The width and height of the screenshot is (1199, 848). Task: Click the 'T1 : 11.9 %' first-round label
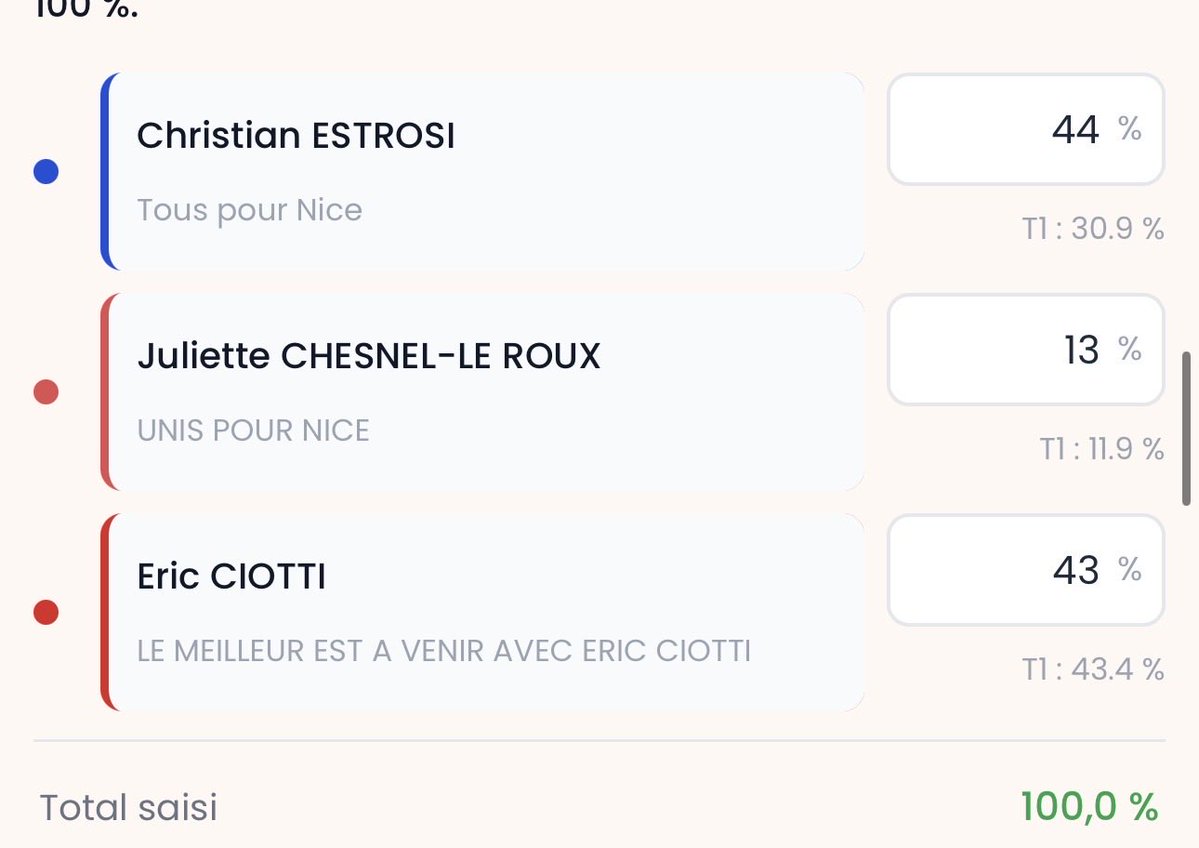click(x=1101, y=449)
